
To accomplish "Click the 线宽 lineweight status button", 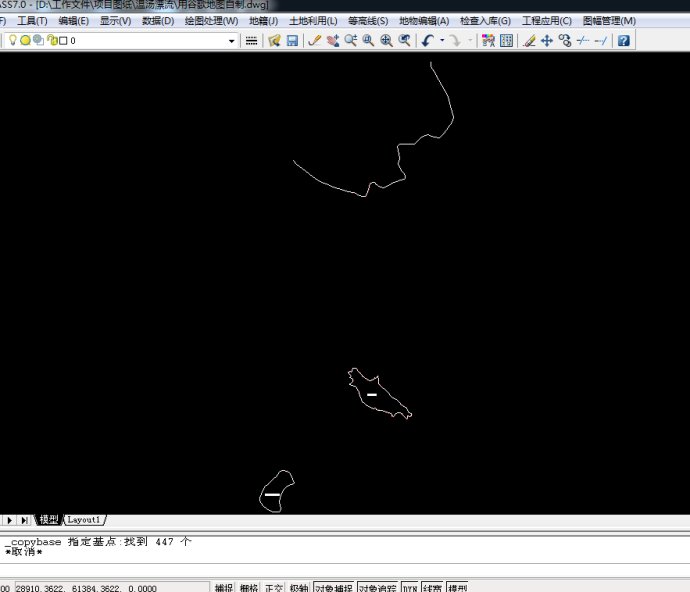I will point(432,587).
